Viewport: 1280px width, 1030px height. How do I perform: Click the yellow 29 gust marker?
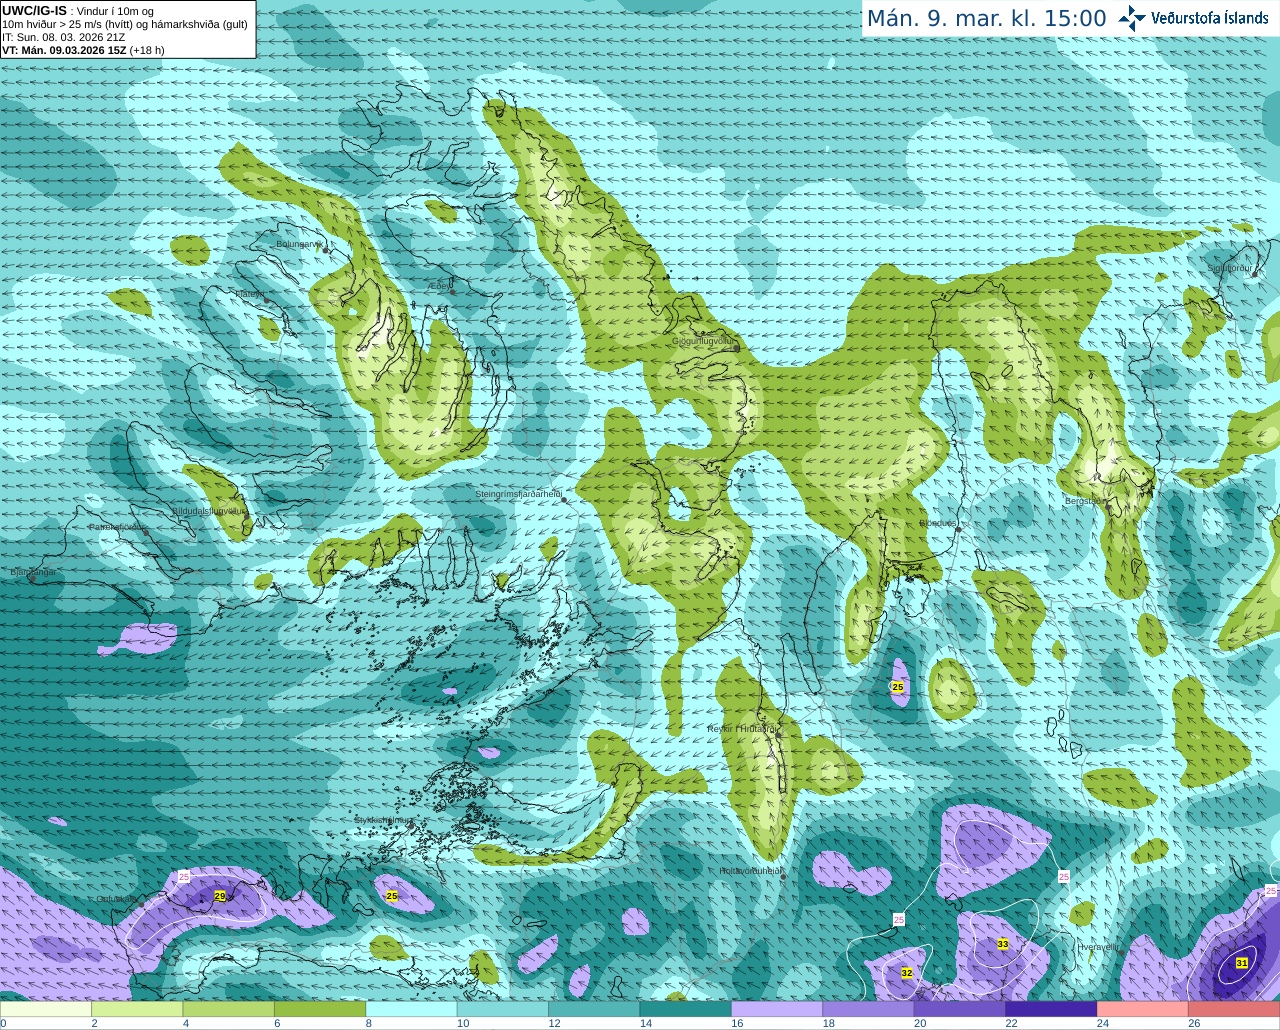pos(220,897)
